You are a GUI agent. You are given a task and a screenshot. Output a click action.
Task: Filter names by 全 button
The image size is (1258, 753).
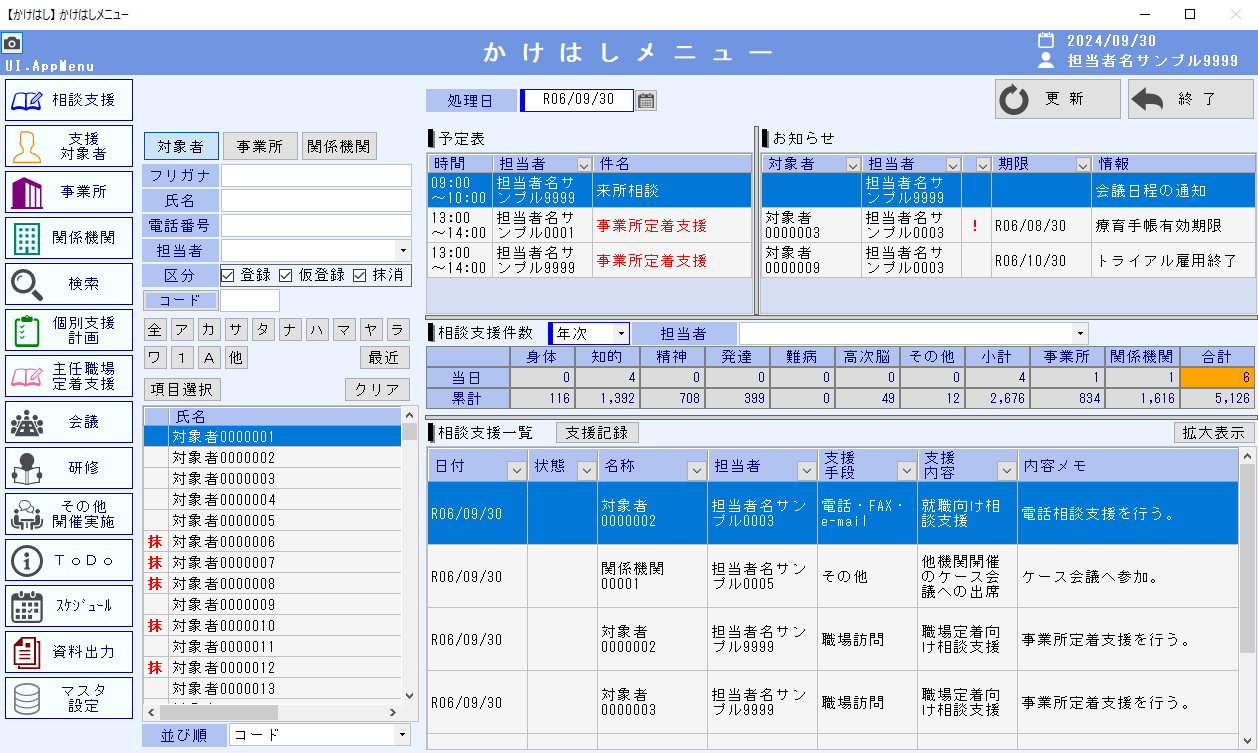154,330
